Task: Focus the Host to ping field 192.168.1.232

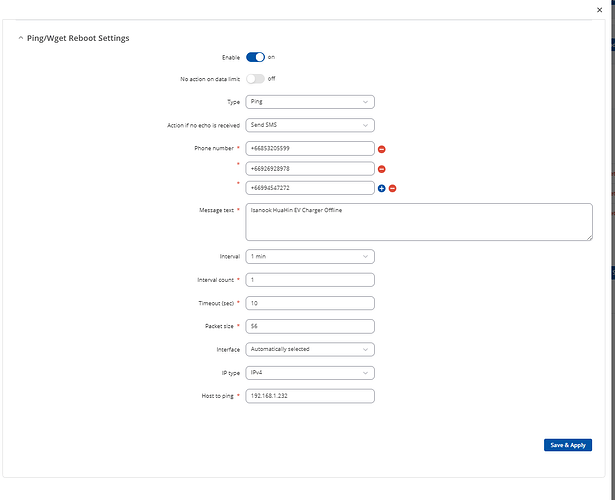Action: coord(310,396)
